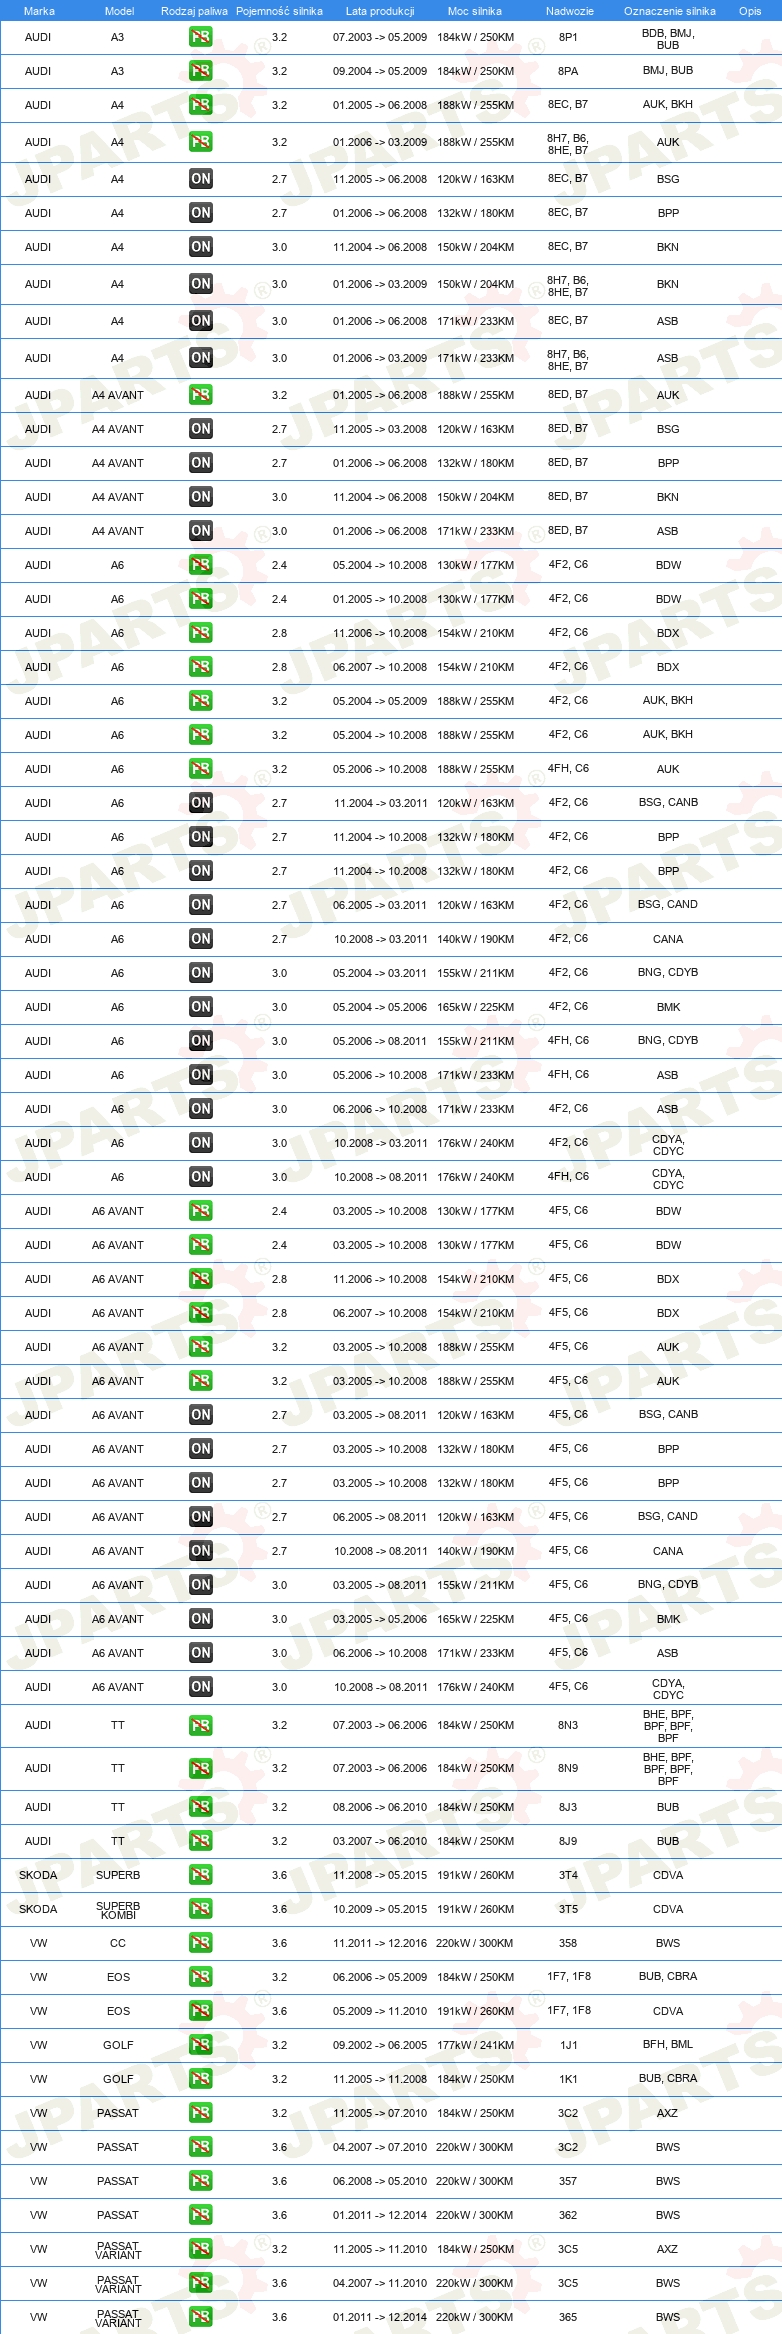Viewport: 782px width, 2334px height.
Task: Click the Opis column header
Action: pyautogui.click(x=750, y=11)
